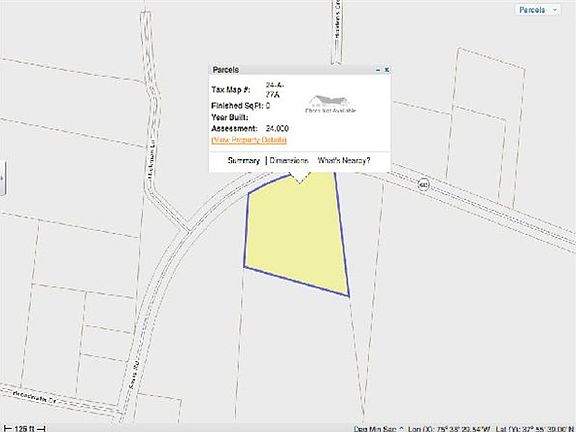This screenshot has height=432, width=576.
Task: Click the route shield marker on the road
Action: (x=424, y=184)
